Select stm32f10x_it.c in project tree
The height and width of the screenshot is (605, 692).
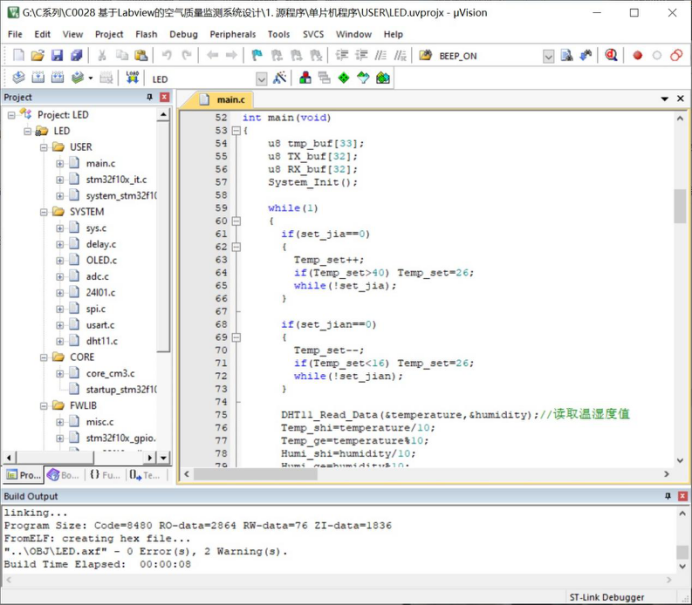(116, 180)
